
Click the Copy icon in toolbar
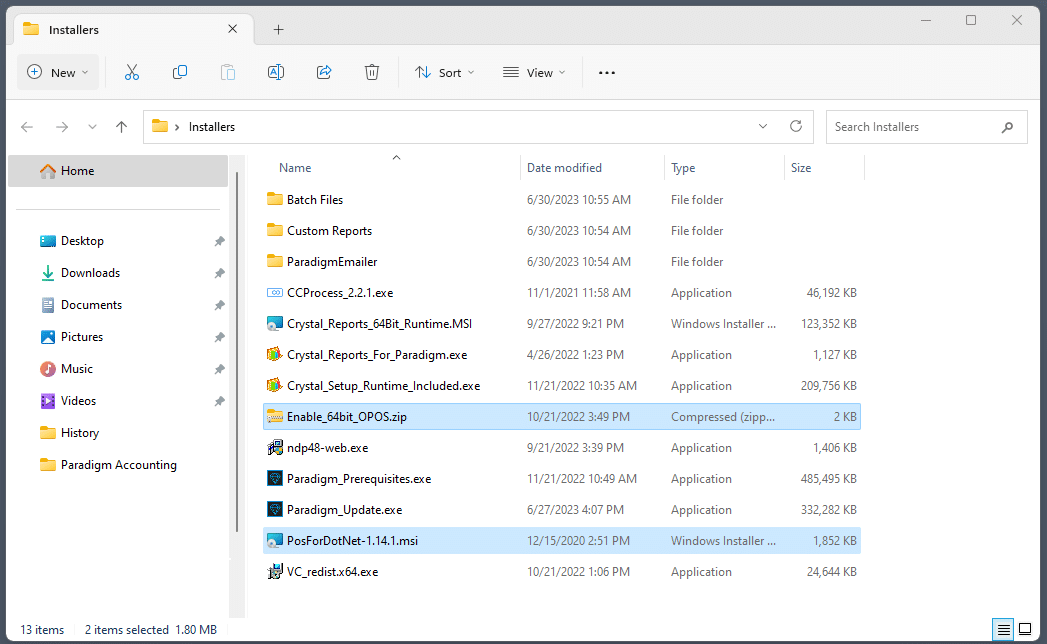180,72
